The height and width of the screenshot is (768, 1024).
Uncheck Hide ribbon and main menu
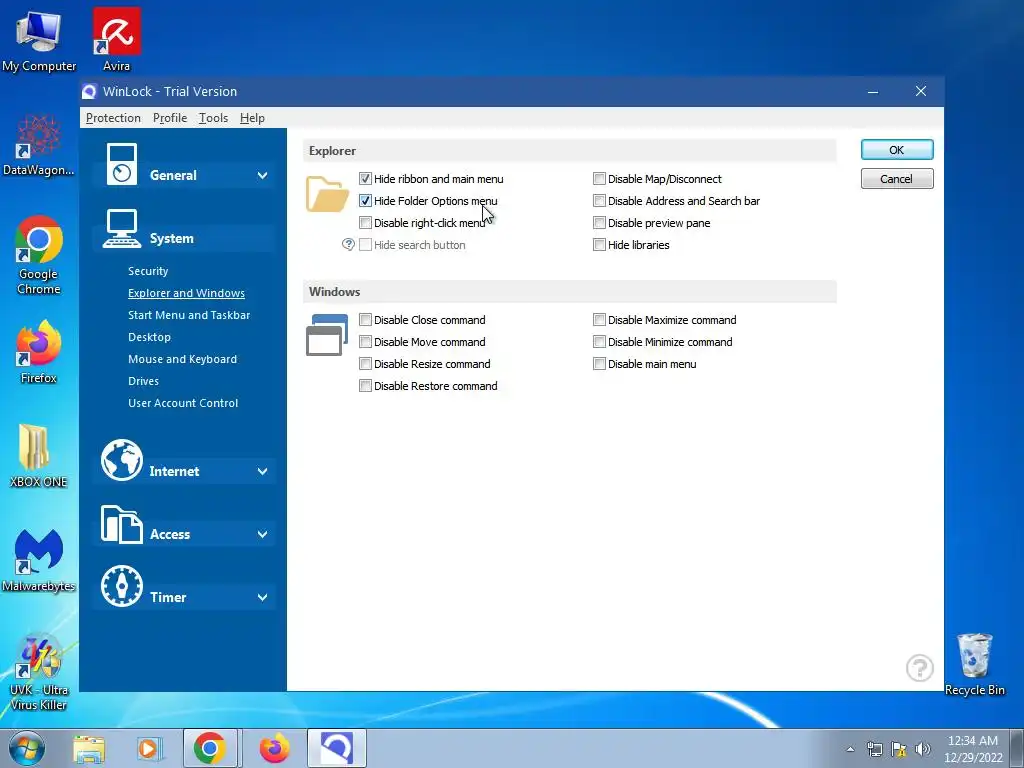(365, 178)
